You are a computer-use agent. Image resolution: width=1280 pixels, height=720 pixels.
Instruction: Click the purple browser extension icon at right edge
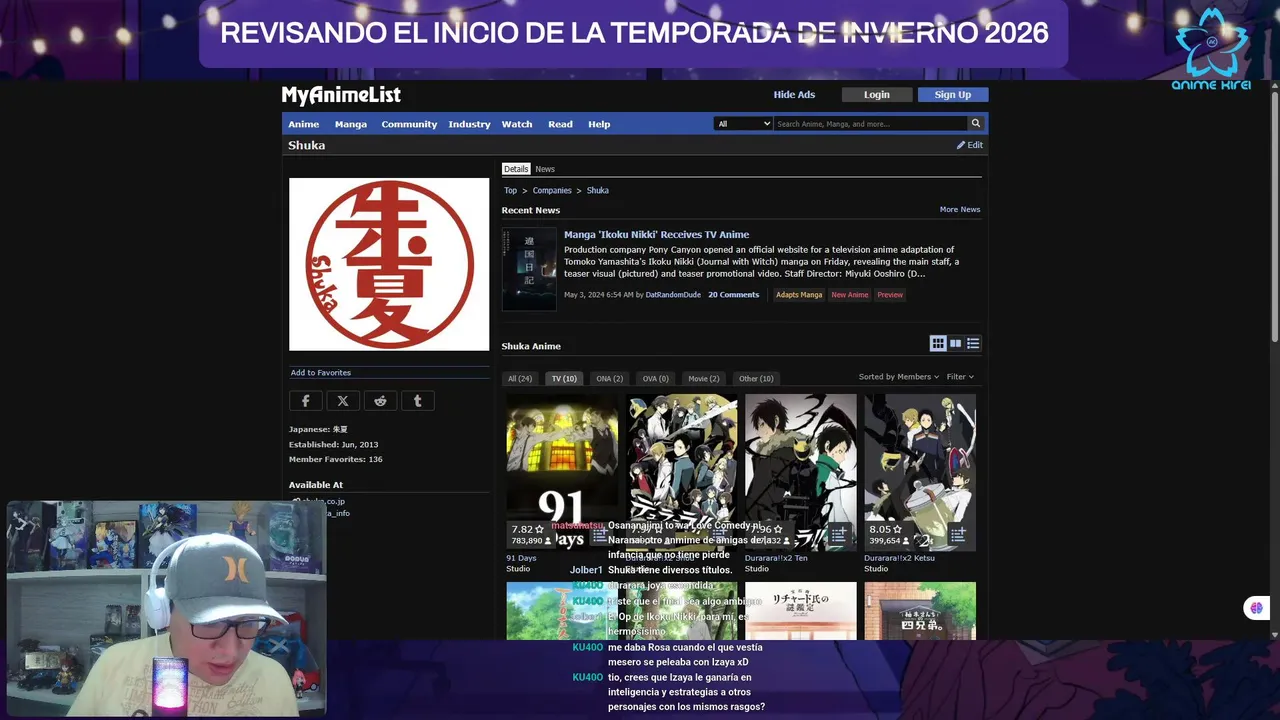pos(1256,608)
